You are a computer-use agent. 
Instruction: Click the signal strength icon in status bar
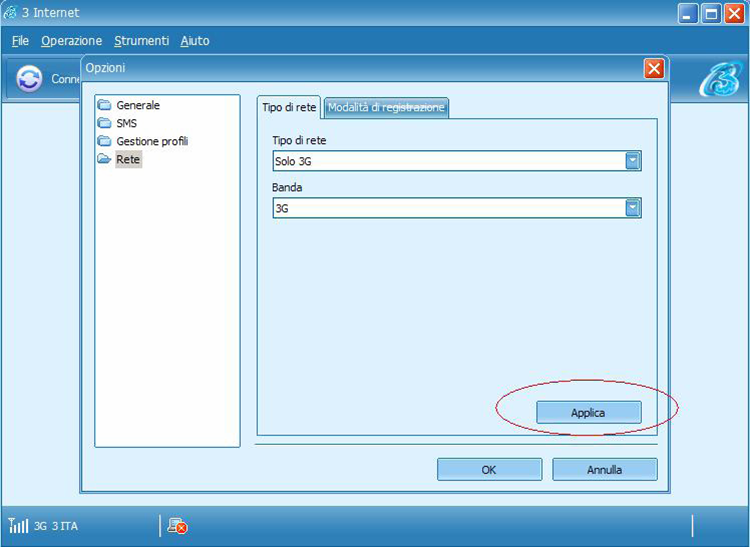(x=18, y=525)
